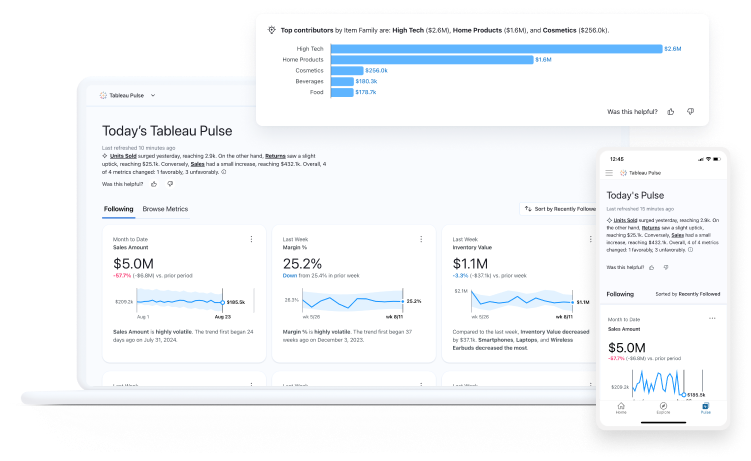Click thumbs down under desktop Pulse summary
The width and height of the screenshot is (751, 461).
[x=170, y=184]
